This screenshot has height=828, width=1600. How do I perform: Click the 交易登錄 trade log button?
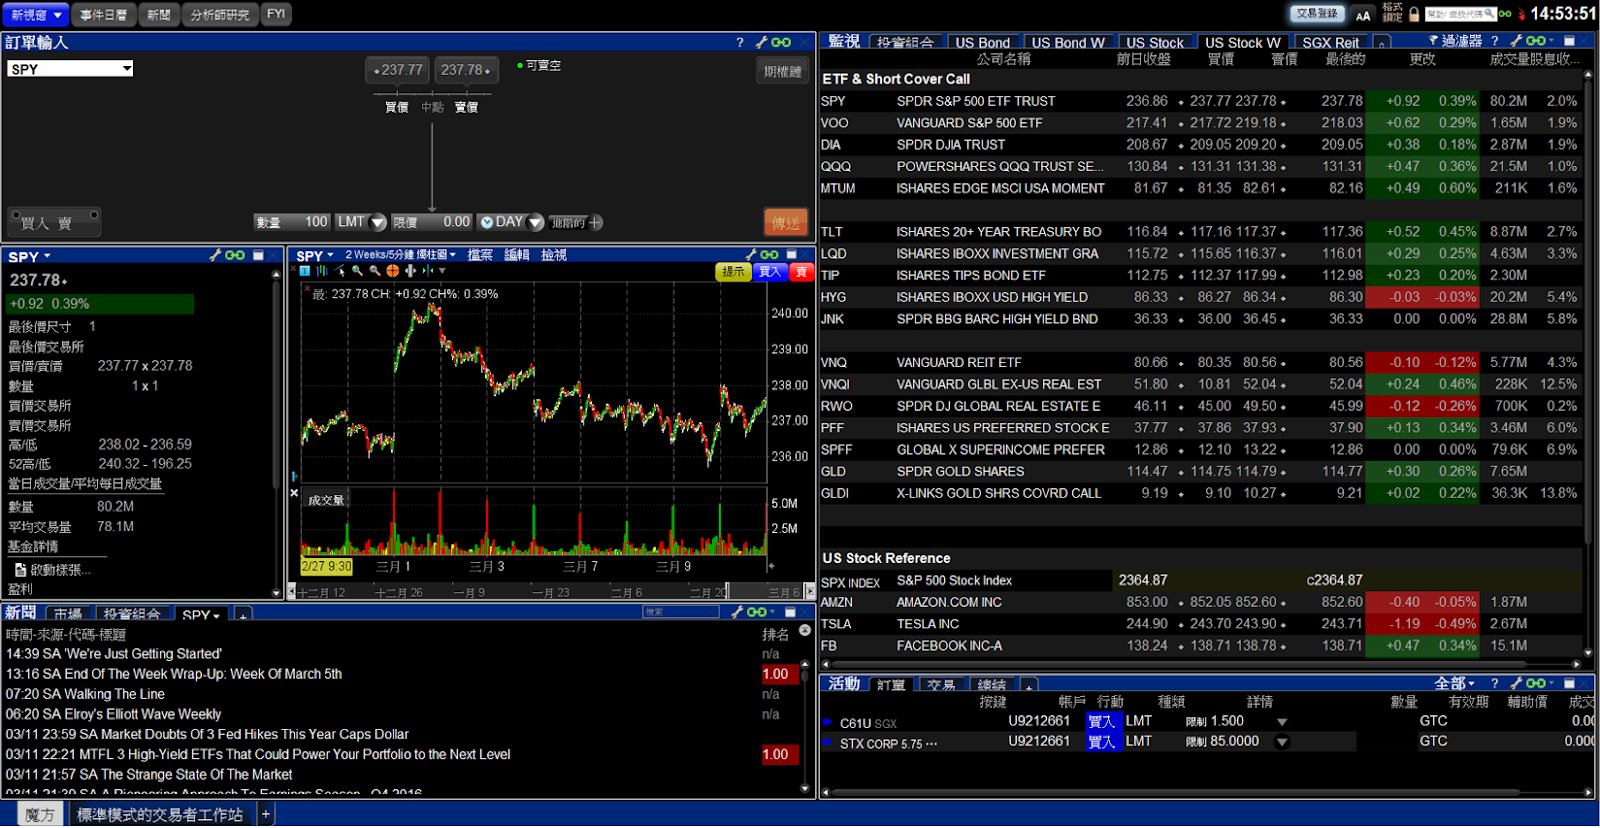[1316, 14]
